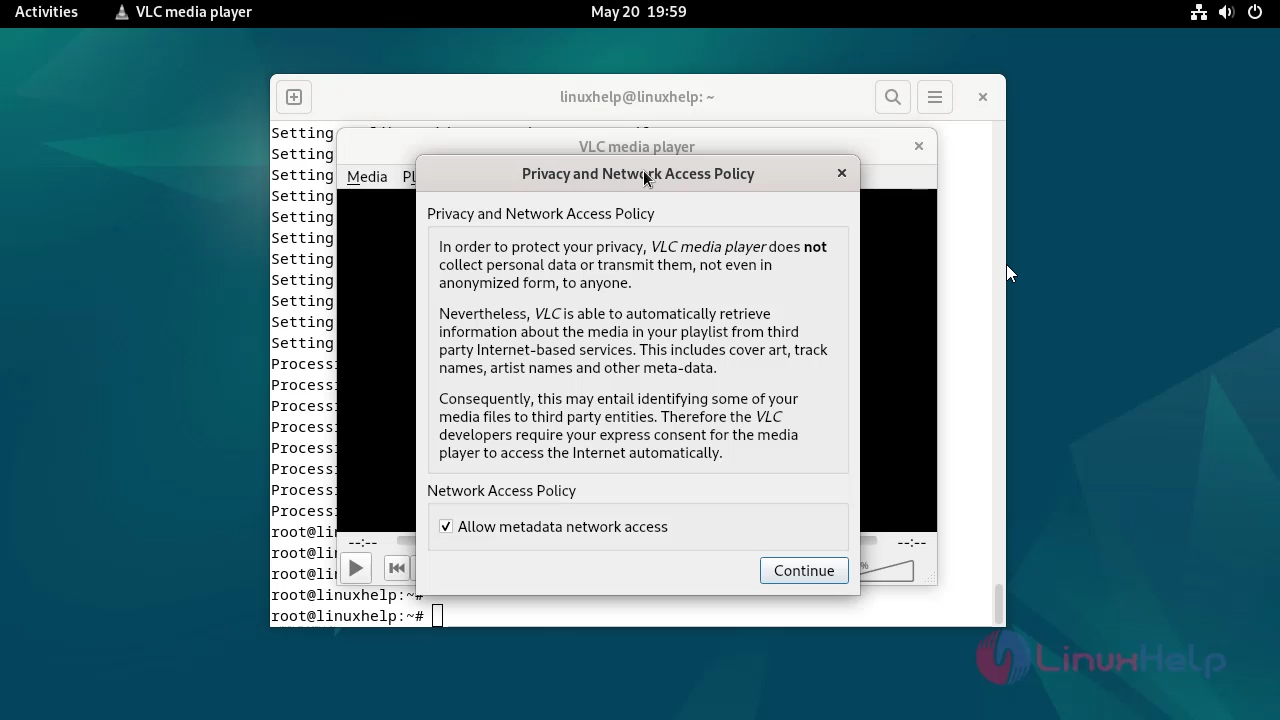Image resolution: width=1280 pixels, height=720 pixels.
Task: Open VLC media player app menu in top bar
Action: click(183, 12)
